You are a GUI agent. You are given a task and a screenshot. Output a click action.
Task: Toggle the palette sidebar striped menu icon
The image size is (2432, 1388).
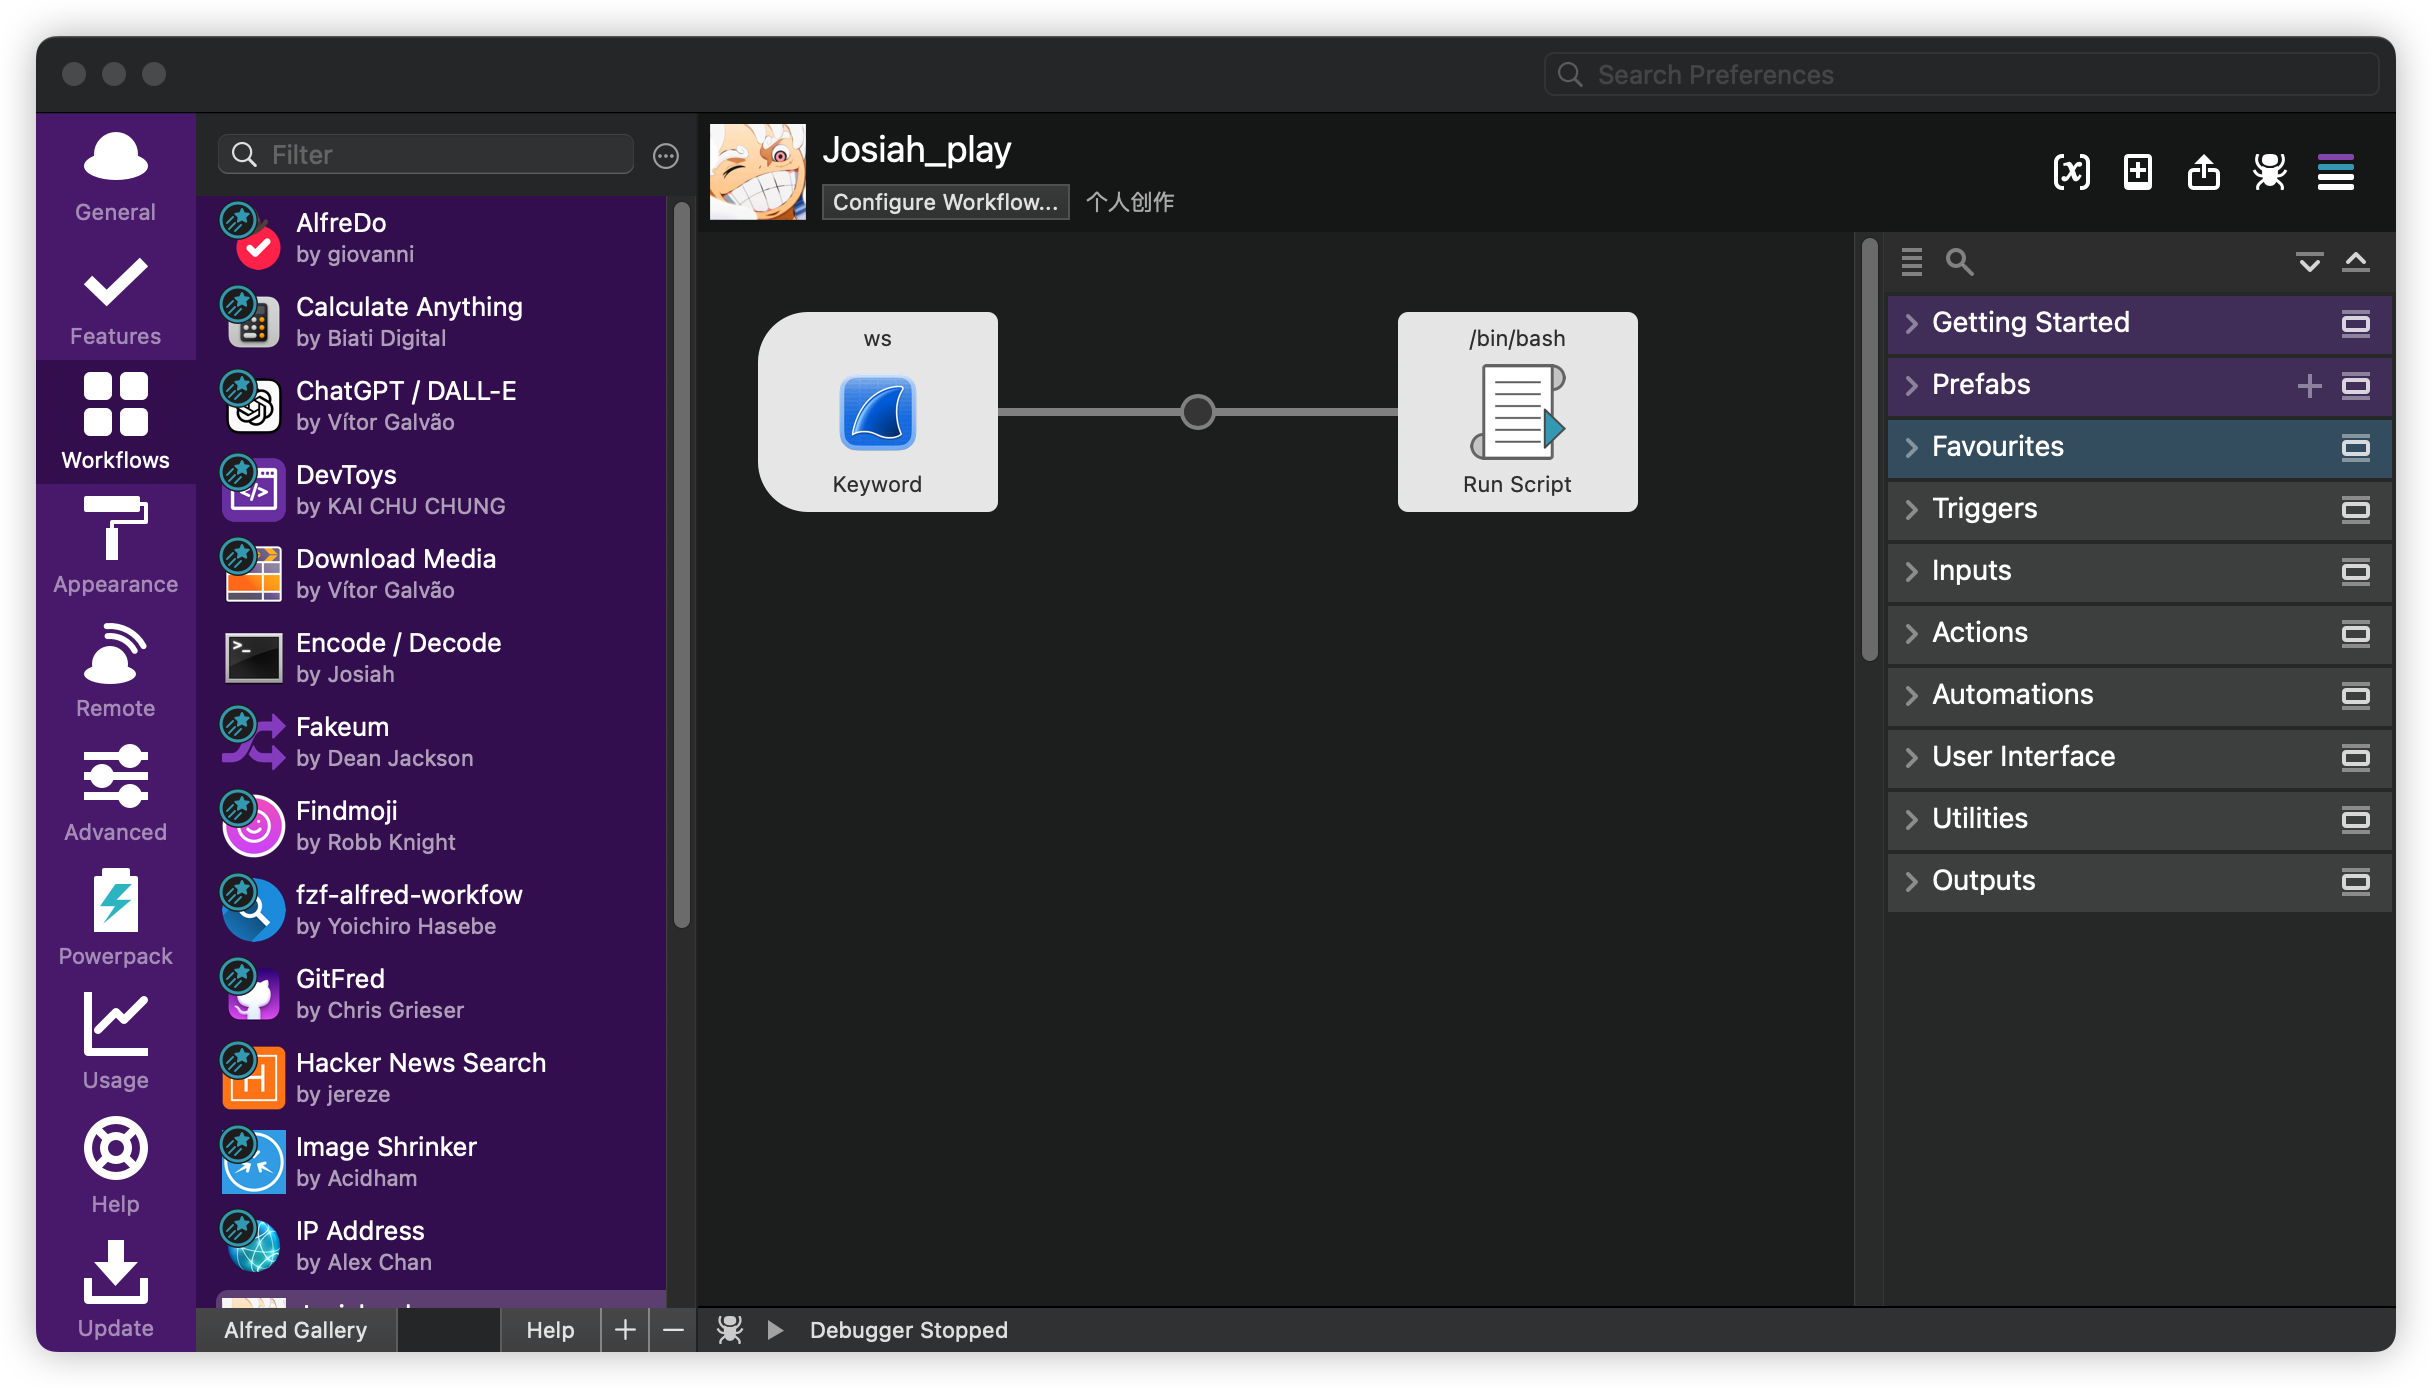point(2335,172)
